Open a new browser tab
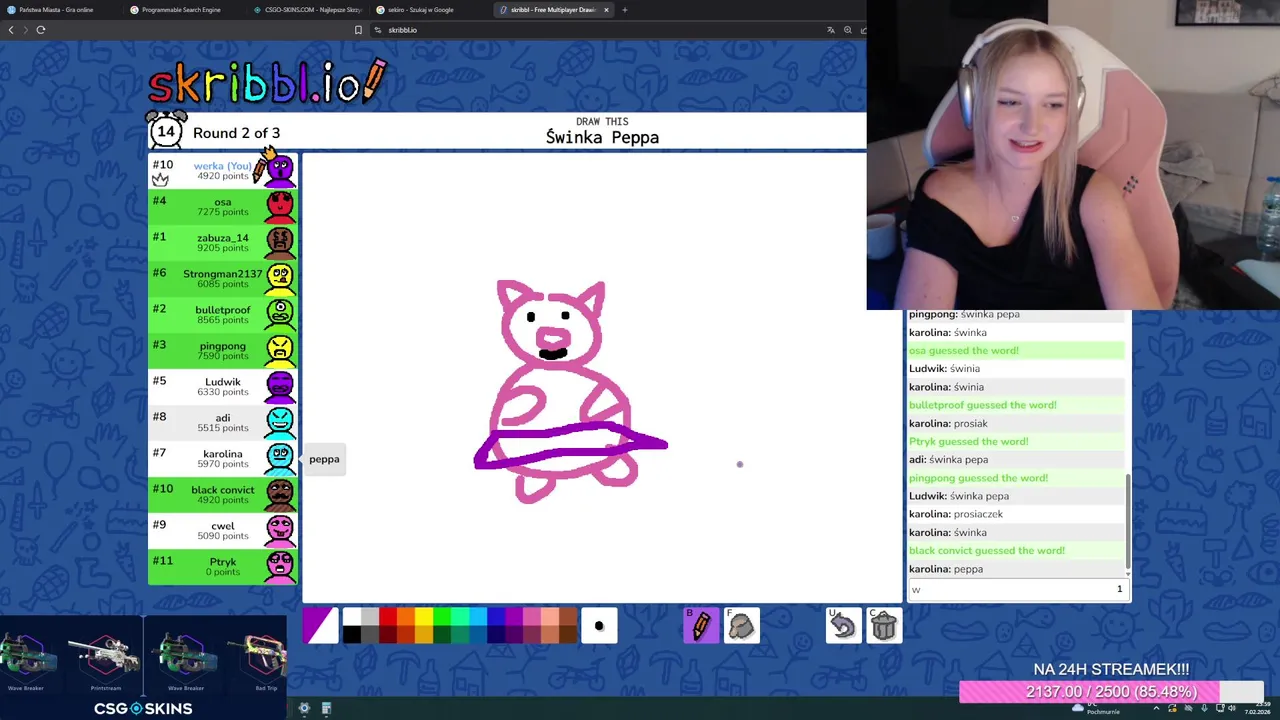1280x720 pixels. point(624,10)
